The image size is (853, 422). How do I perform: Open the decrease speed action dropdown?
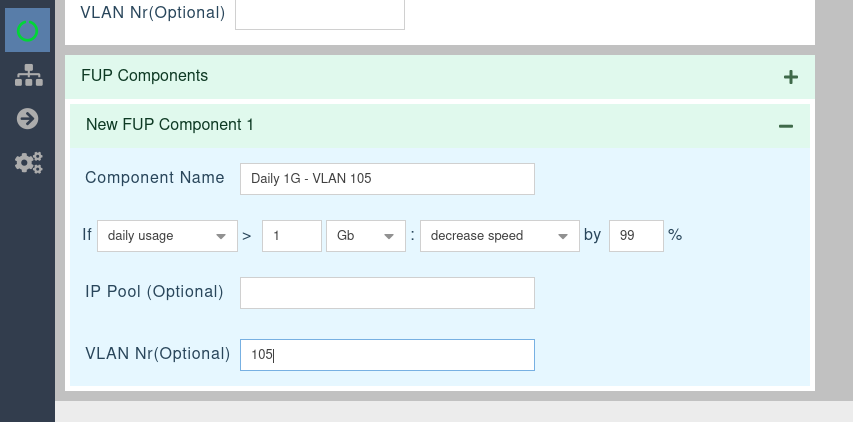pos(499,236)
